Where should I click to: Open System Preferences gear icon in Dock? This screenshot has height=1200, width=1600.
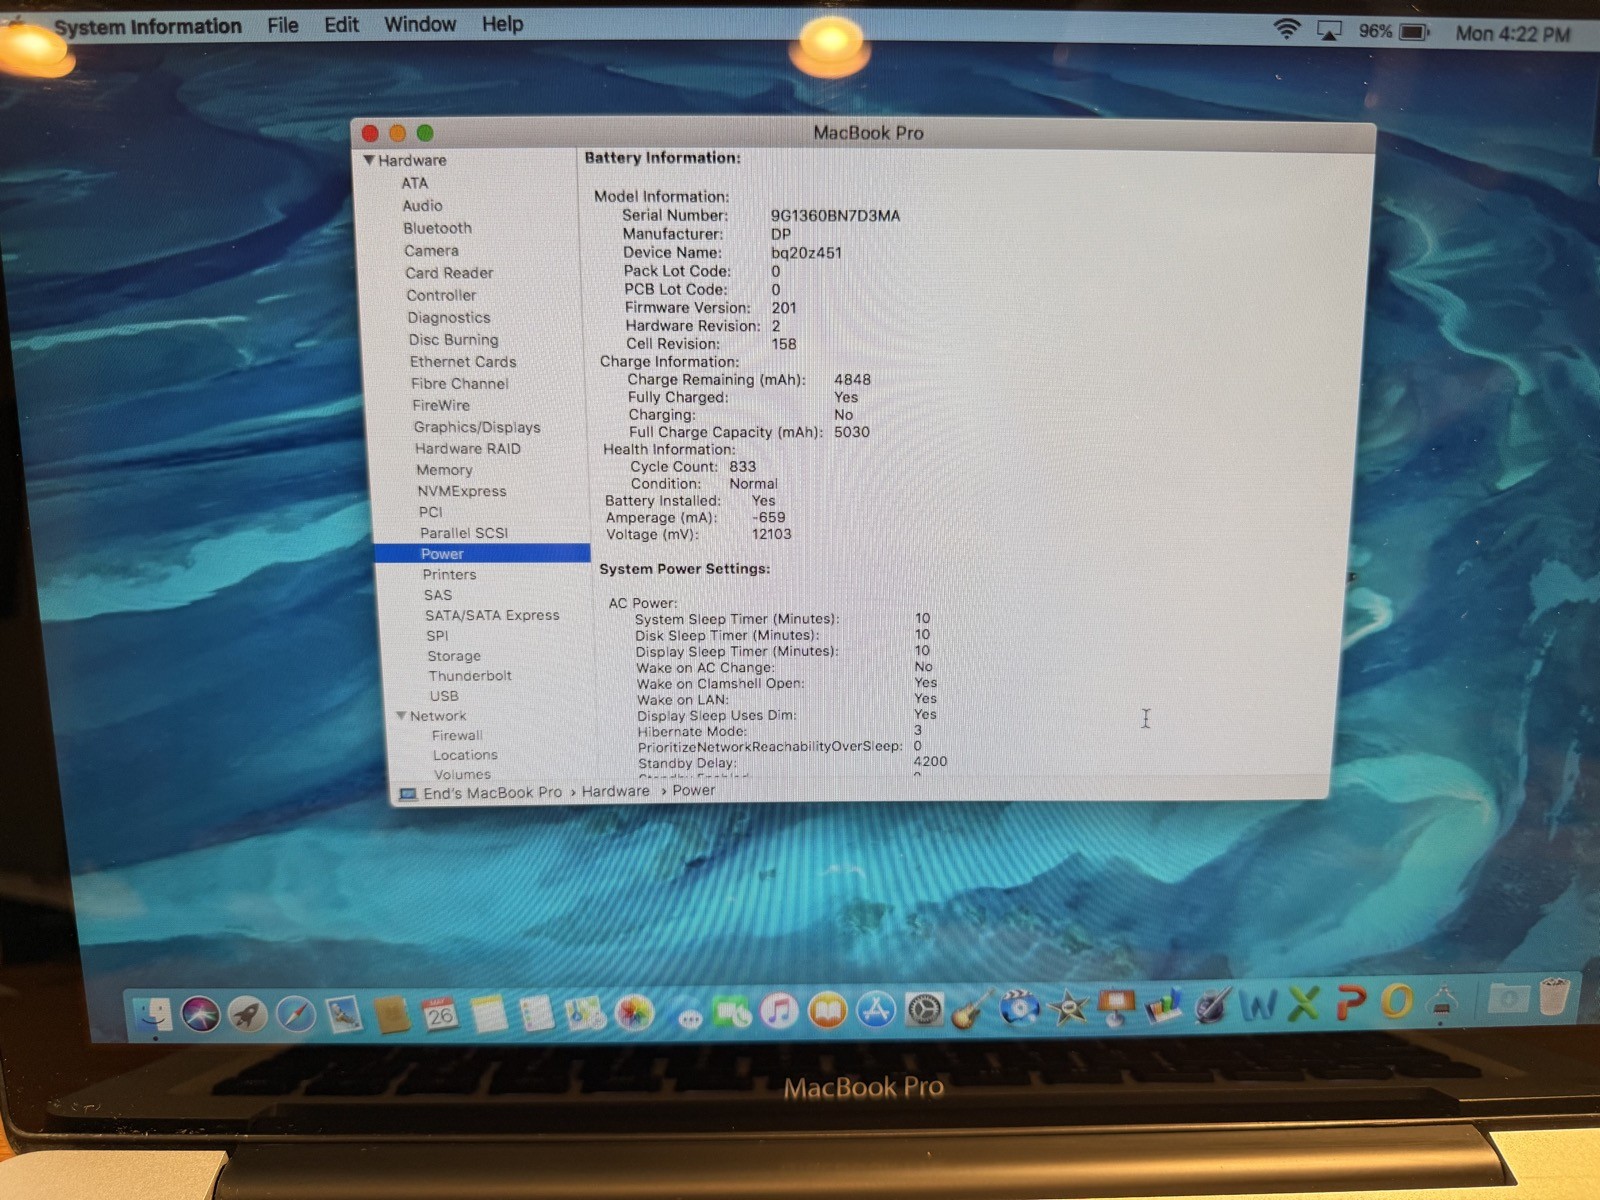pyautogui.click(x=924, y=1010)
